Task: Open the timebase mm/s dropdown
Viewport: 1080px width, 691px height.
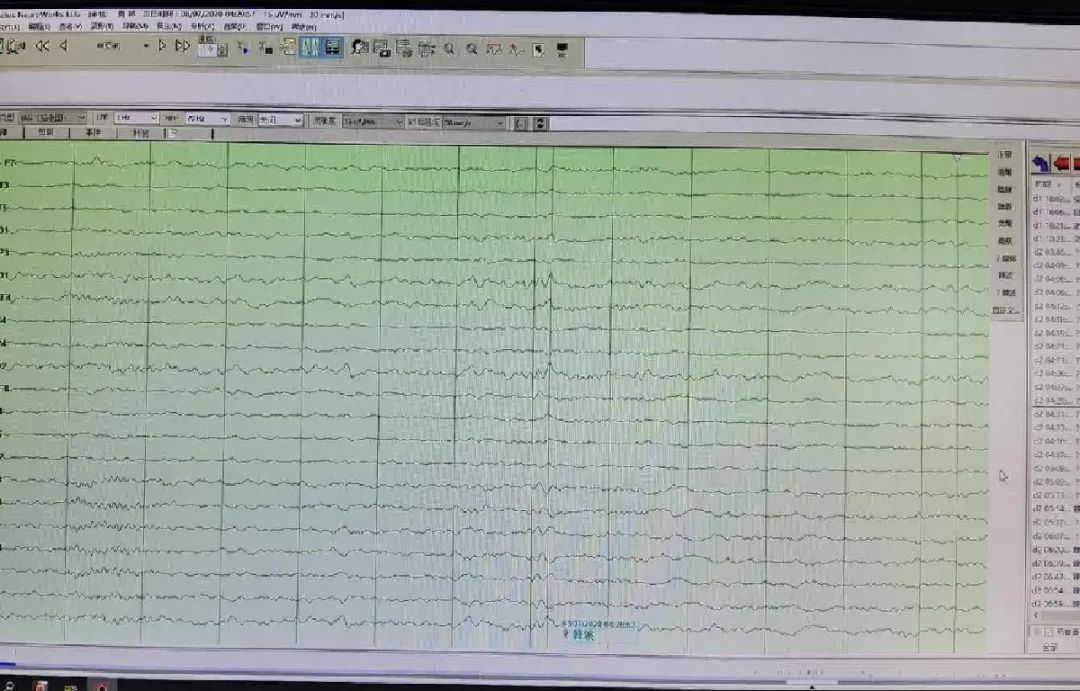Action: 474,122
